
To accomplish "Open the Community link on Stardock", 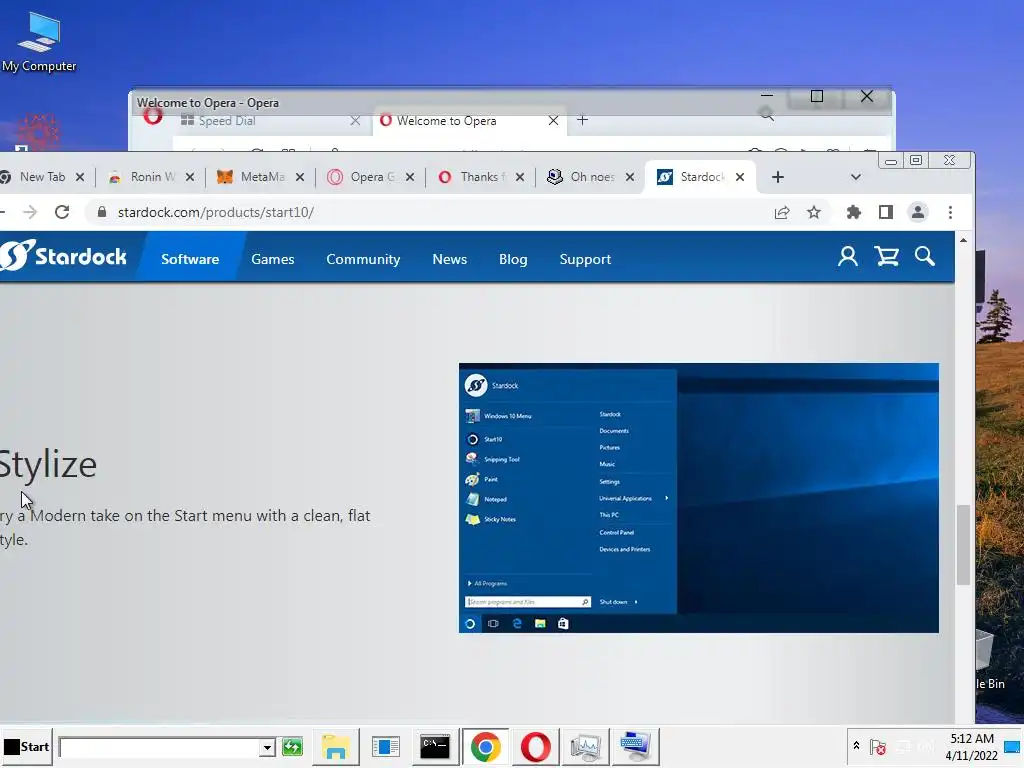I will point(363,259).
